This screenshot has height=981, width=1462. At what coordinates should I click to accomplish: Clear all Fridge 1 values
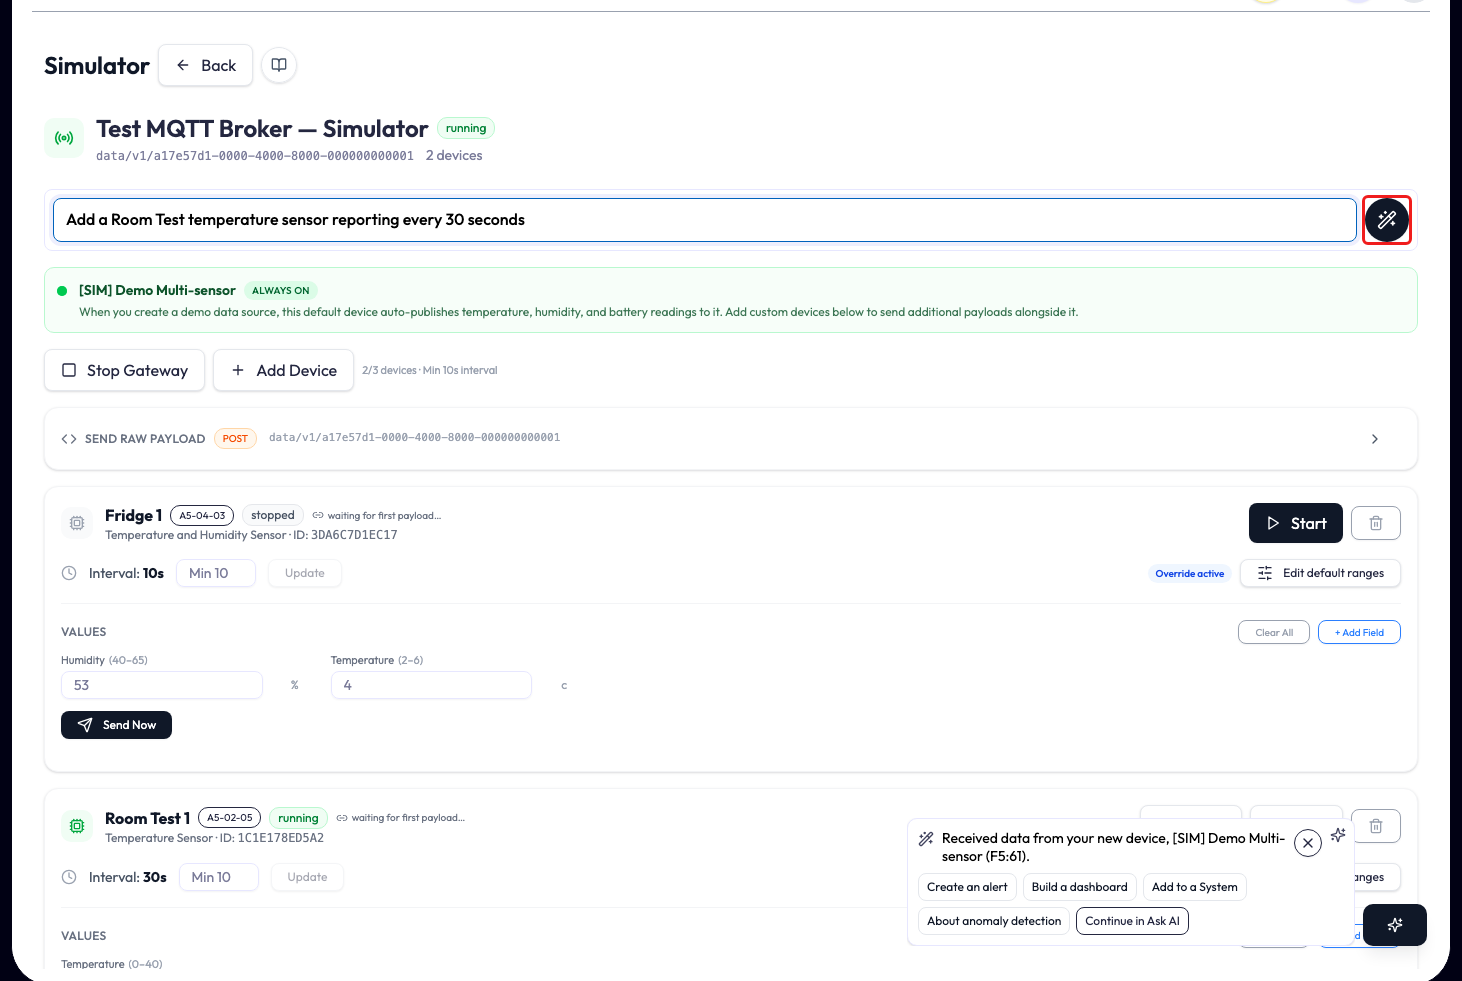1274,632
